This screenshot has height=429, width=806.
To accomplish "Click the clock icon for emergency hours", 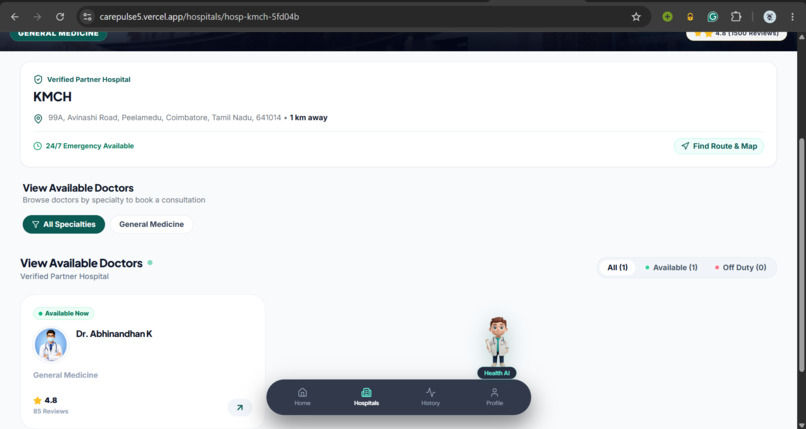I will click(38, 146).
